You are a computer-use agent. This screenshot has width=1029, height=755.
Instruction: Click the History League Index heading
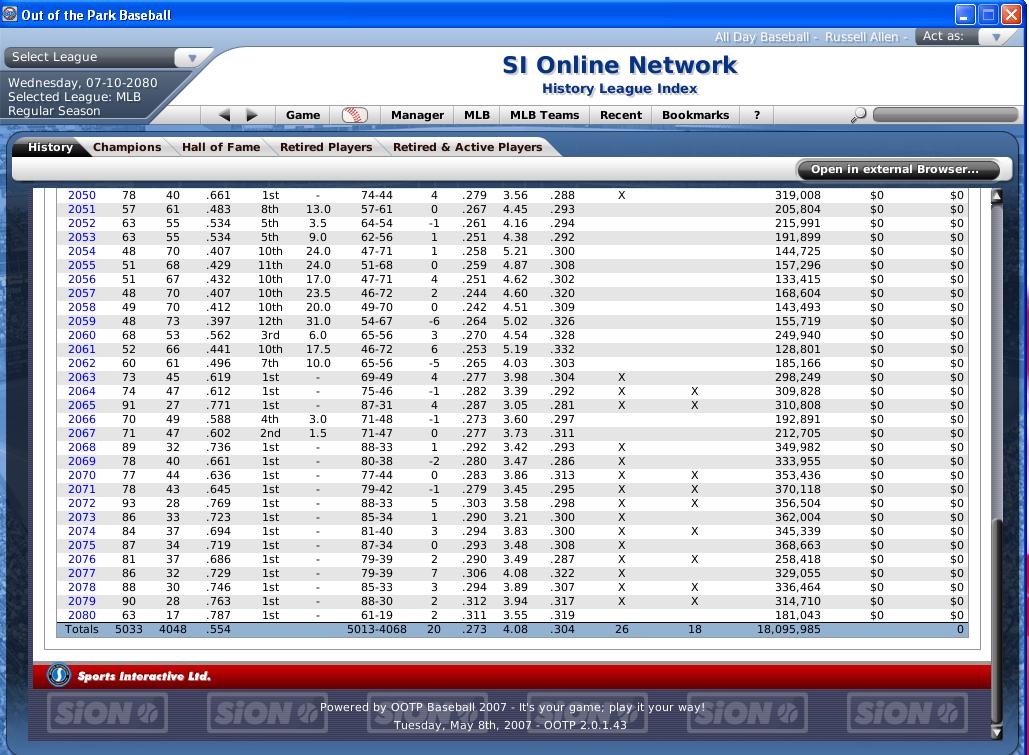(x=620, y=89)
